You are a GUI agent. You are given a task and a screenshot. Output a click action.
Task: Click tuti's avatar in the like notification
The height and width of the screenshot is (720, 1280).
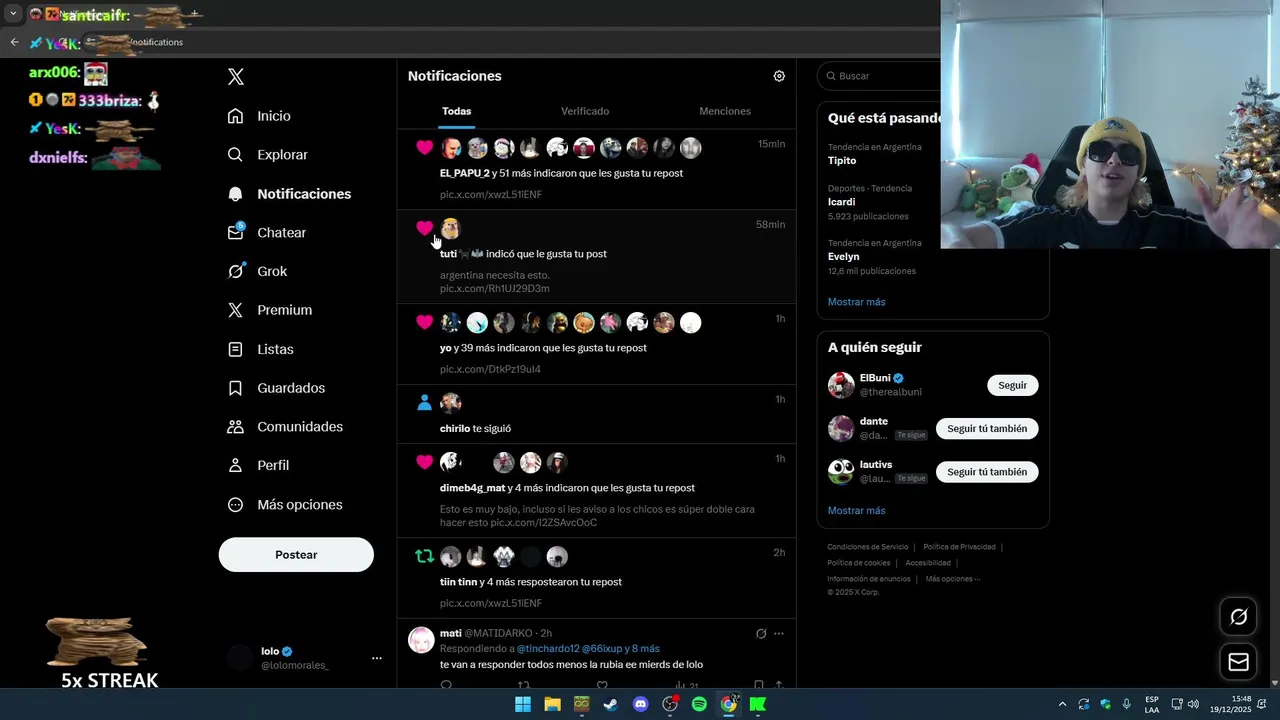click(x=450, y=229)
